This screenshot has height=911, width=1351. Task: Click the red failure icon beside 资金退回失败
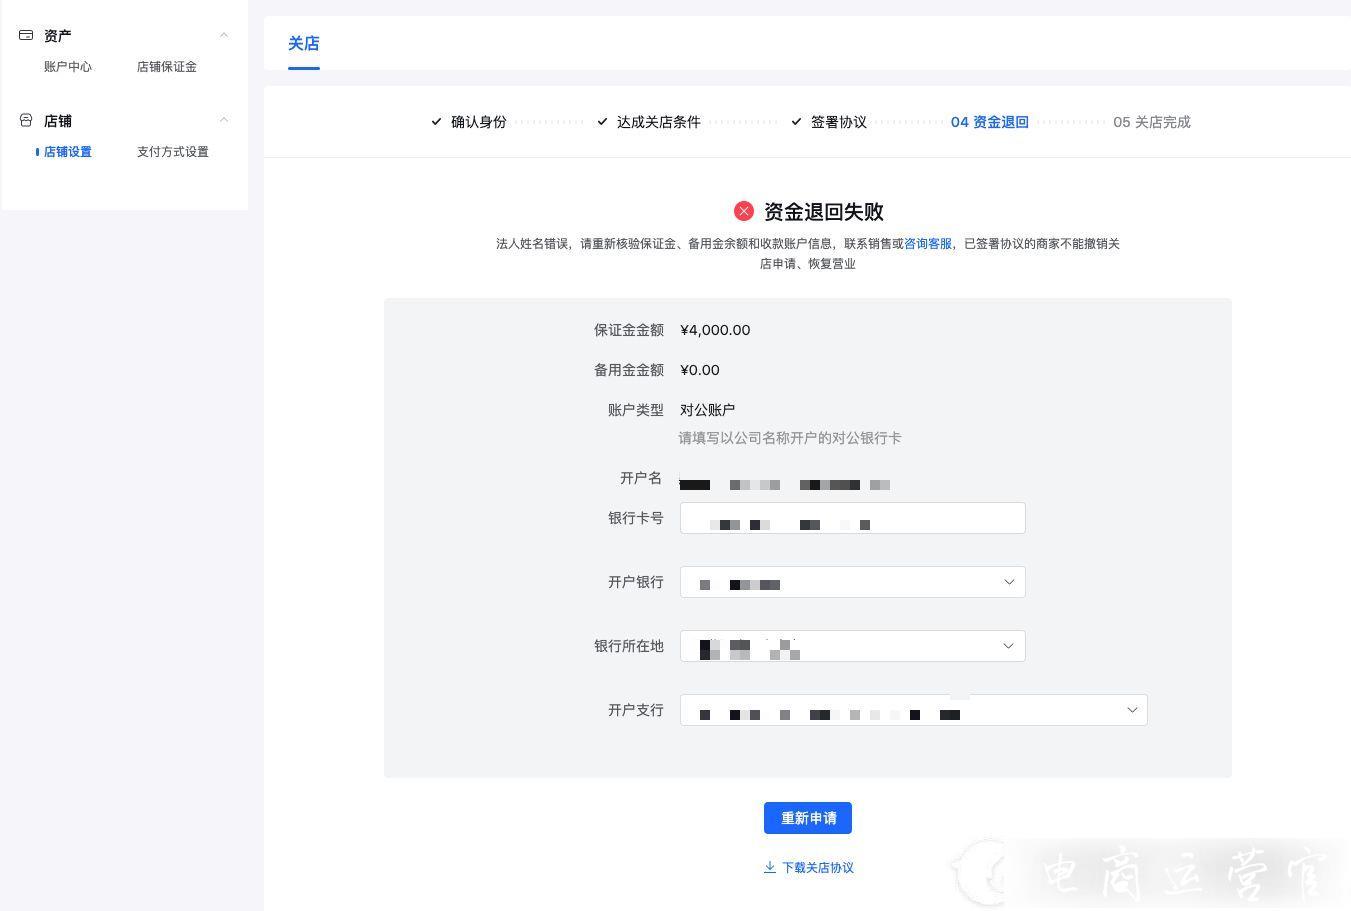[x=743, y=211]
